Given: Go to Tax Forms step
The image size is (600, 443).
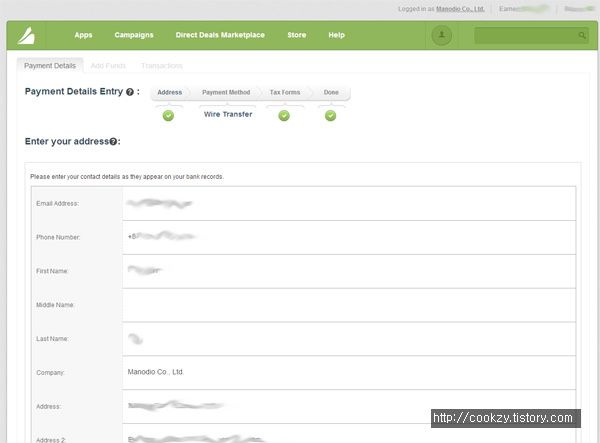Looking at the screenshot, I should click(285, 93).
